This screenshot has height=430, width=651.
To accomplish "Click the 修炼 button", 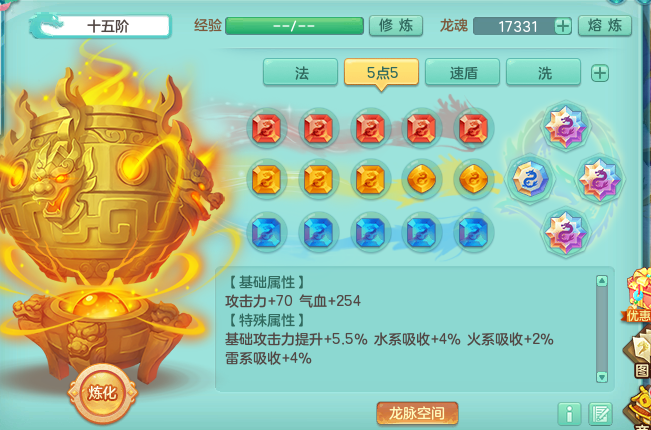I will point(396,26).
